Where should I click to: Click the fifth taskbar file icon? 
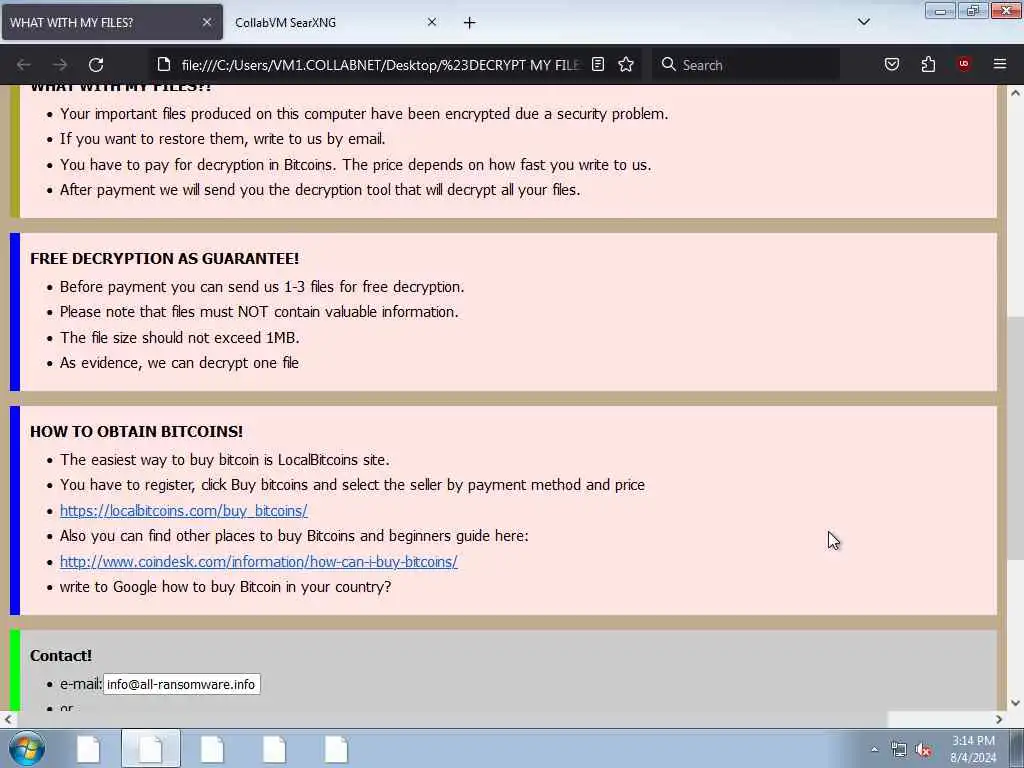click(x=336, y=749)
